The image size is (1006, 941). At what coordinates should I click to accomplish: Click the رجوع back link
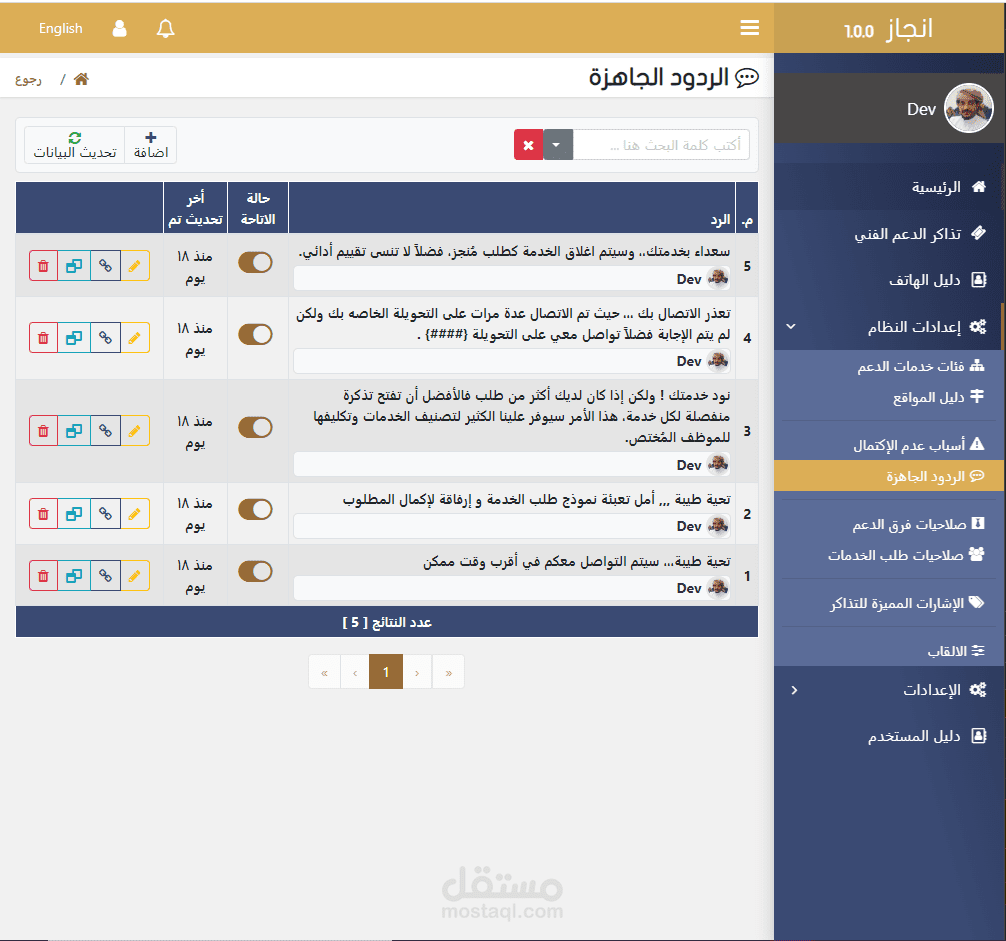point(28,80)
